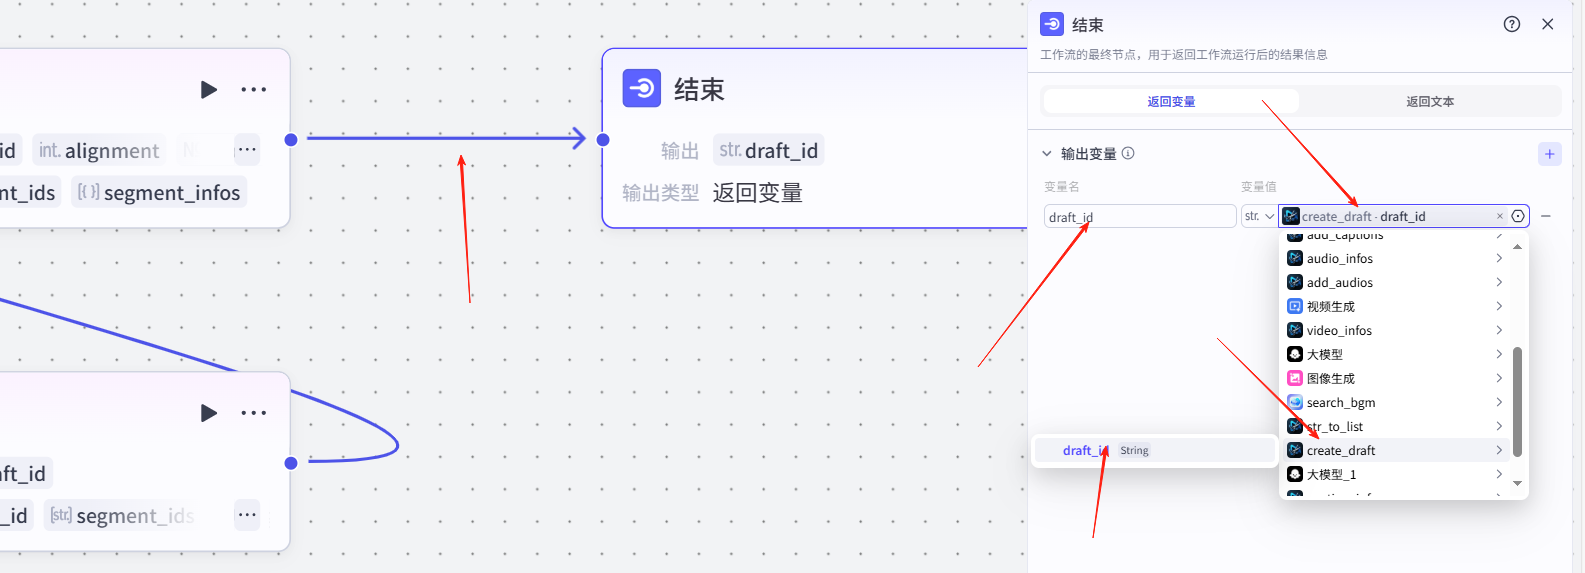
Task: Open the str. type dropdown
Action: click(1258, 216)
